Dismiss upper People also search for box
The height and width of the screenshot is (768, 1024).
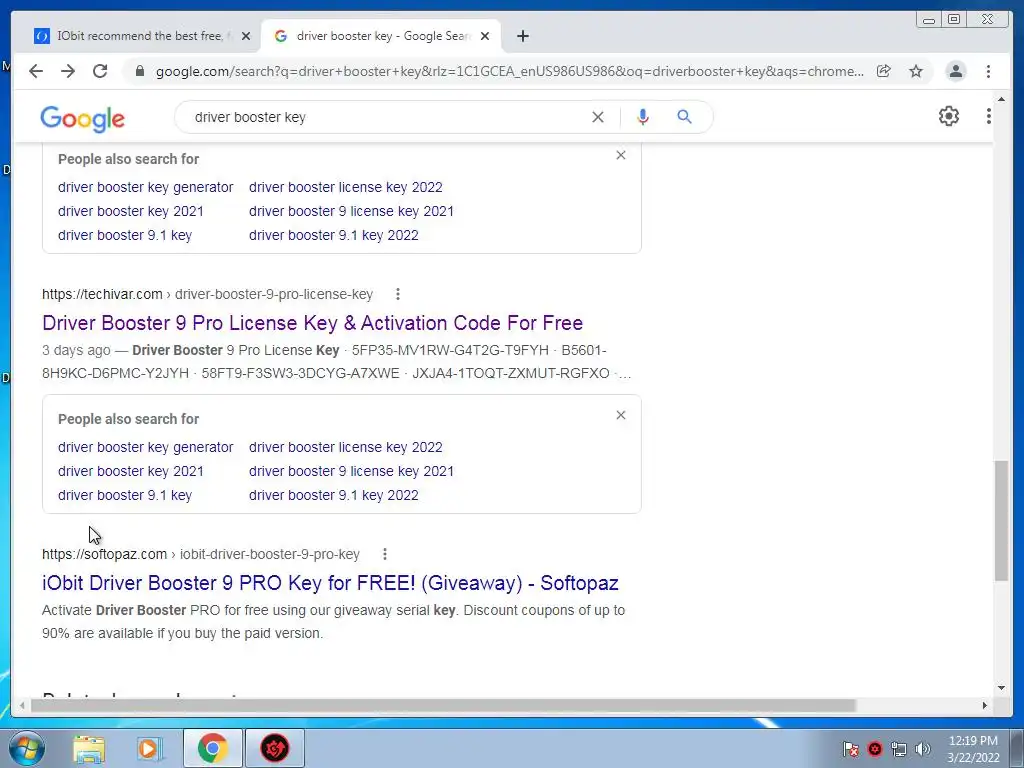coord(620,155)
